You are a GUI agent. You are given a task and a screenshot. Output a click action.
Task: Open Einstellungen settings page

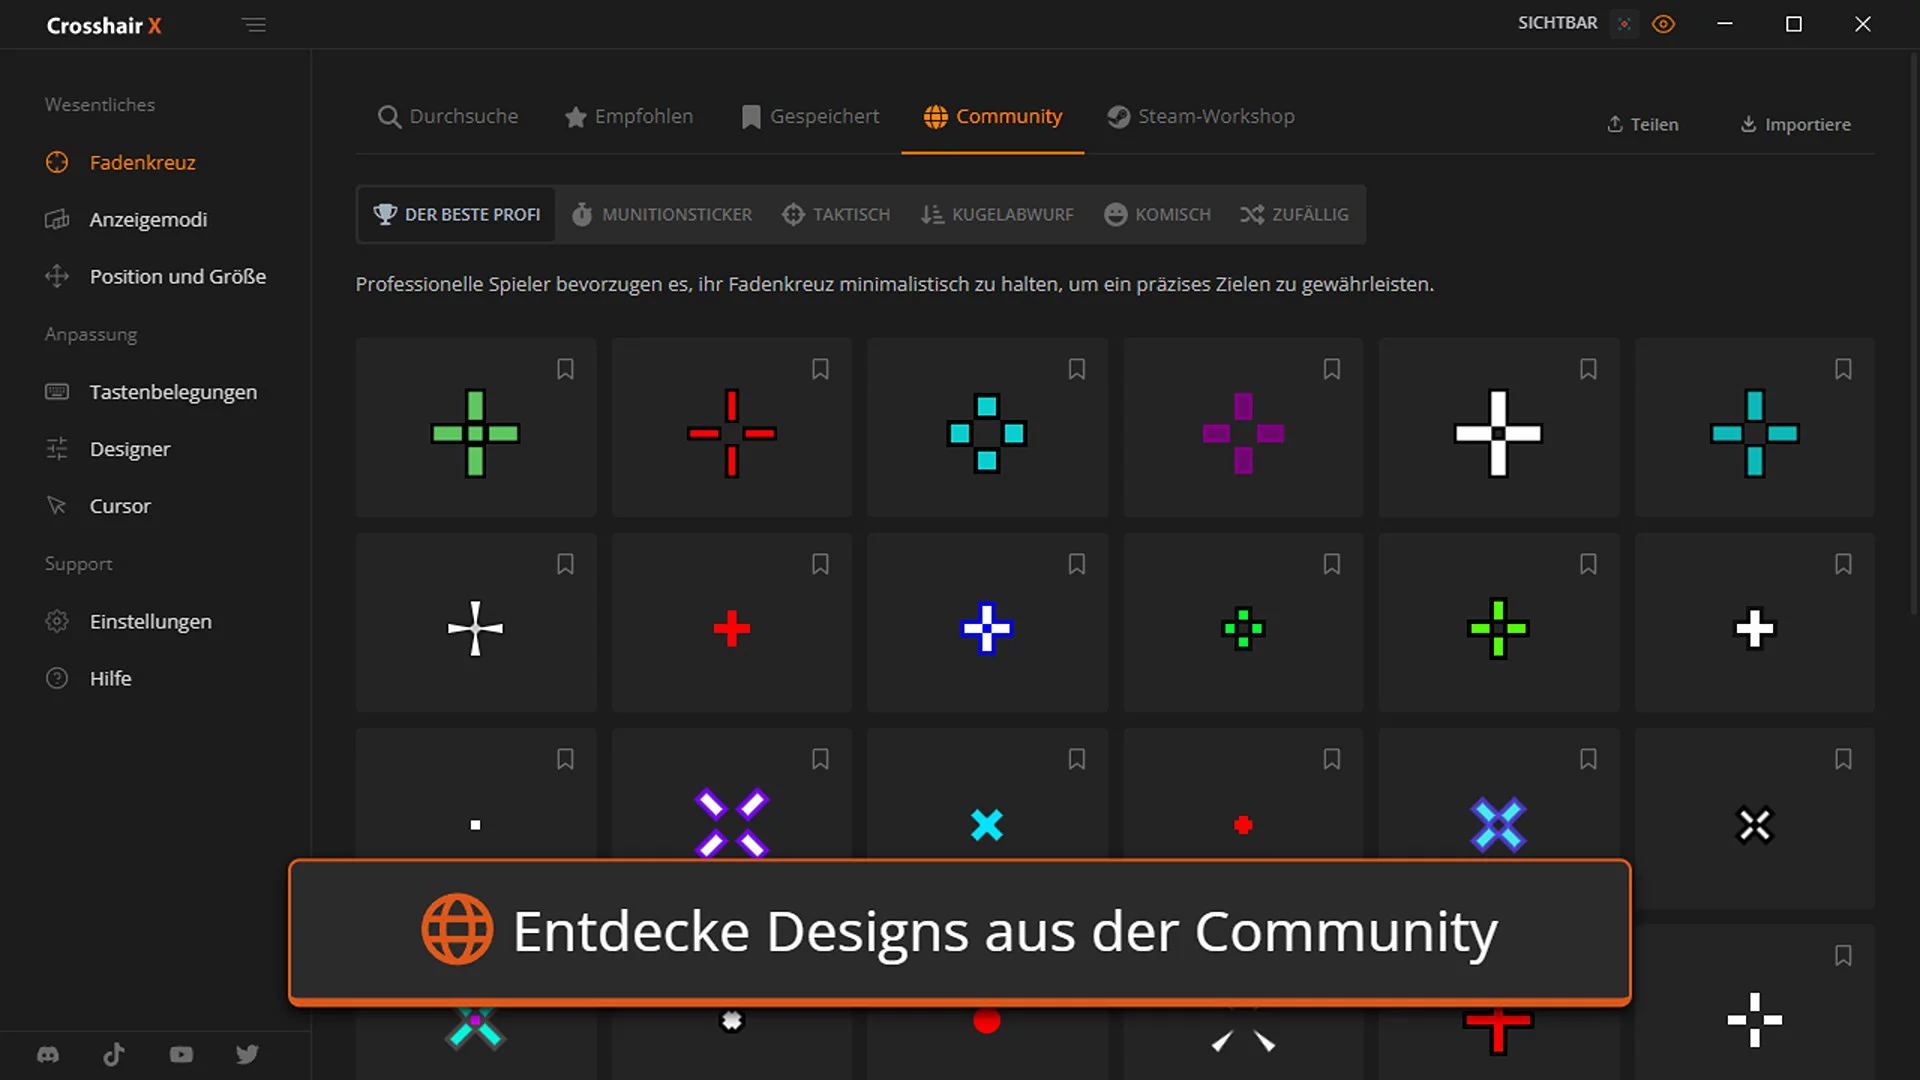click(x=150, y=621)
